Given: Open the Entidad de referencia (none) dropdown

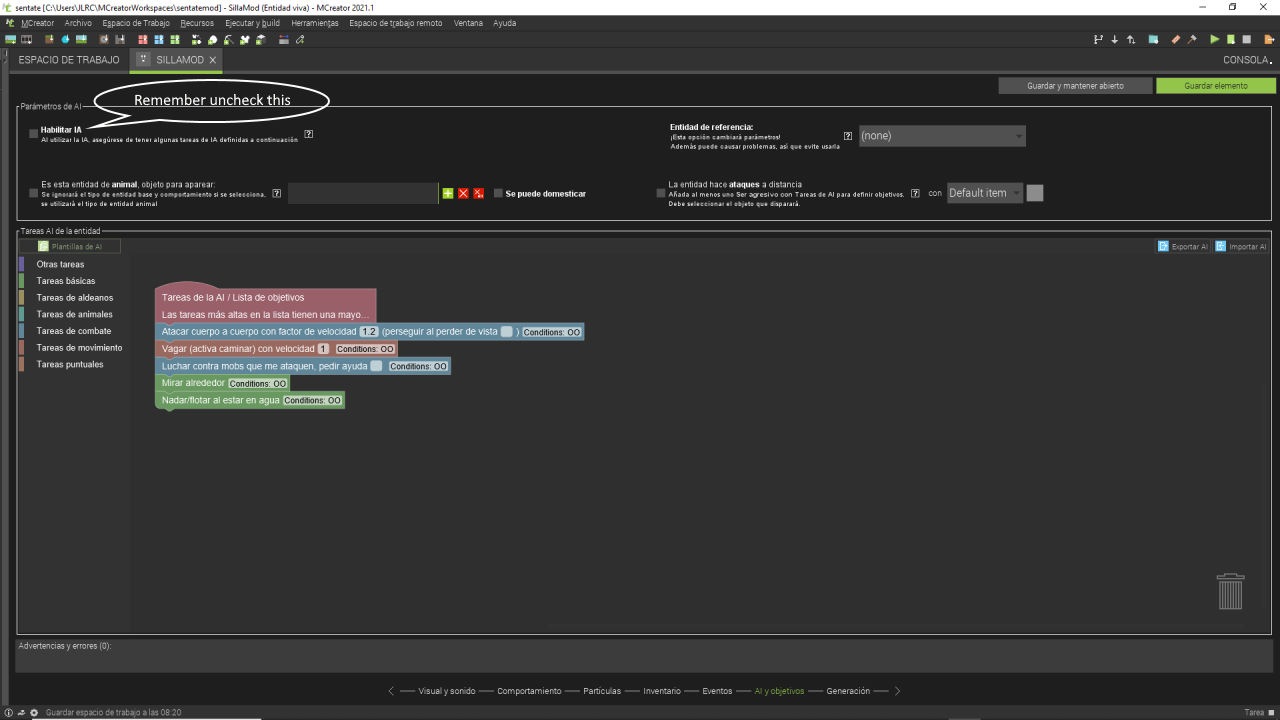Looking at the screenshot, I should pyautogui.click(x=942, y=136).
